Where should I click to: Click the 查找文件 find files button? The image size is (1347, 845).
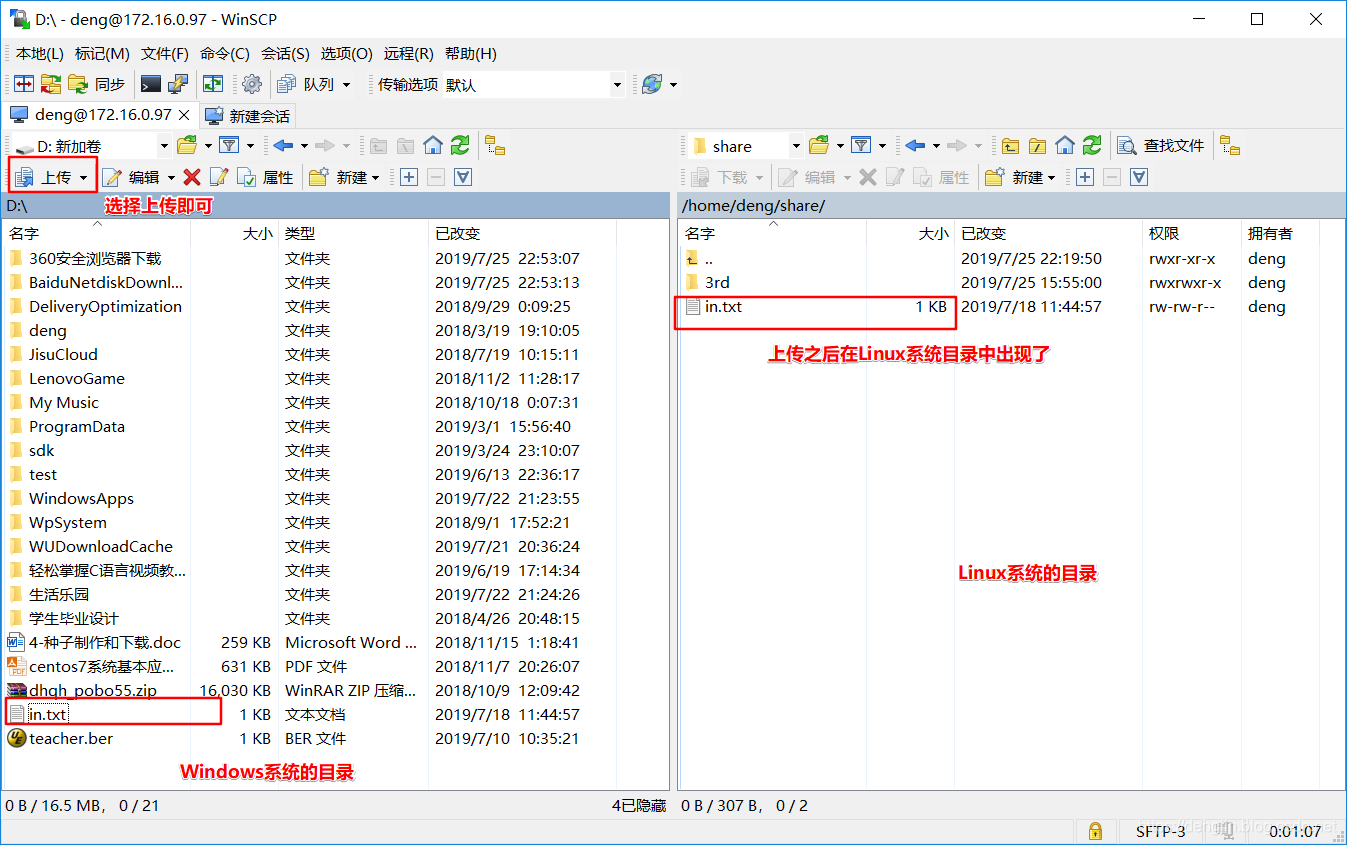(1161, 145)
